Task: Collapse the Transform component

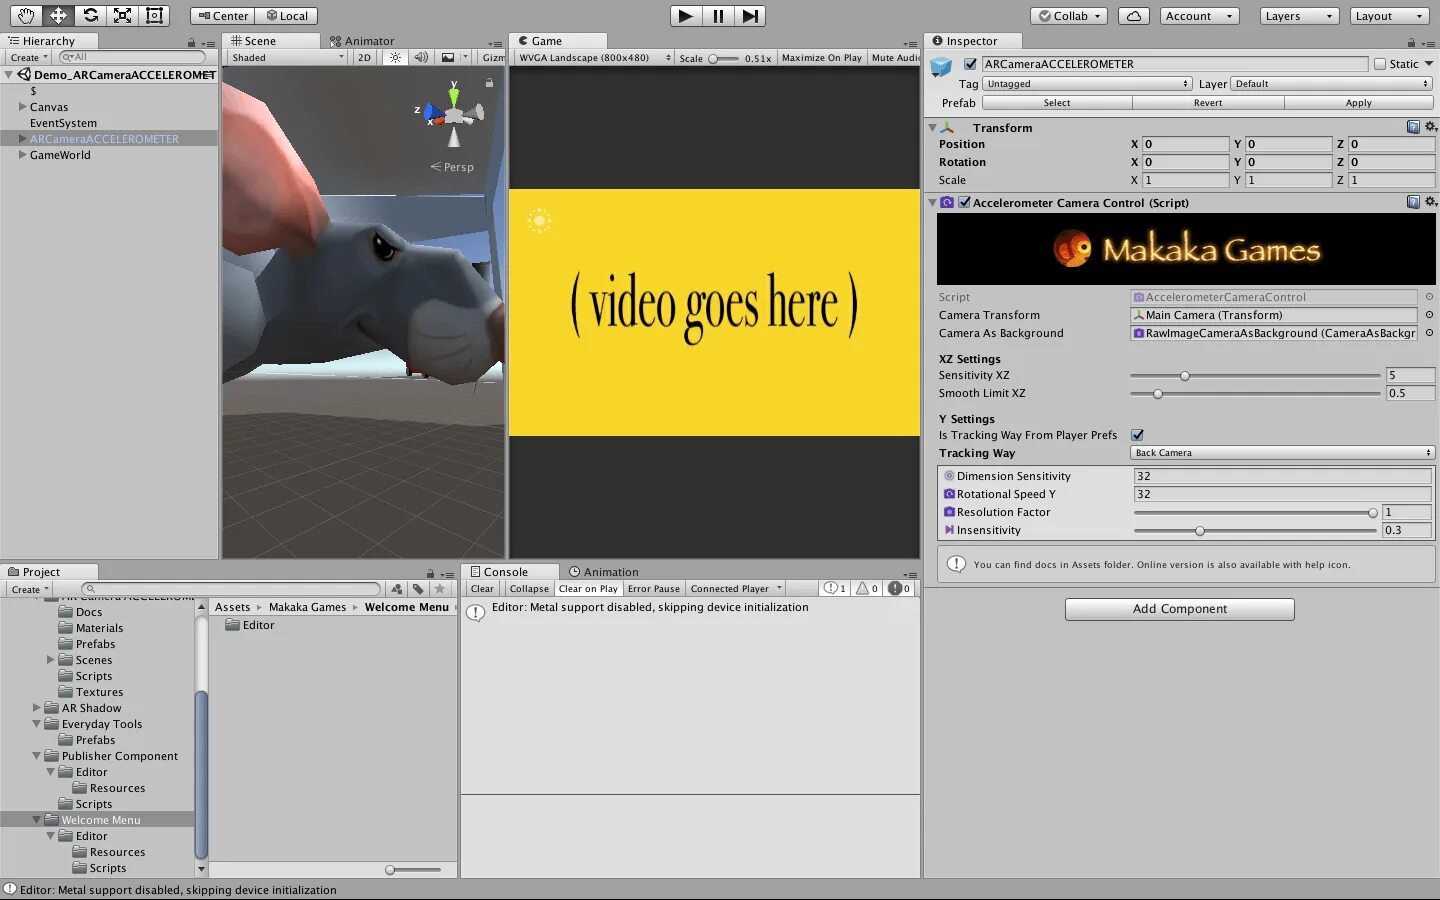Action: click(932, 128)
